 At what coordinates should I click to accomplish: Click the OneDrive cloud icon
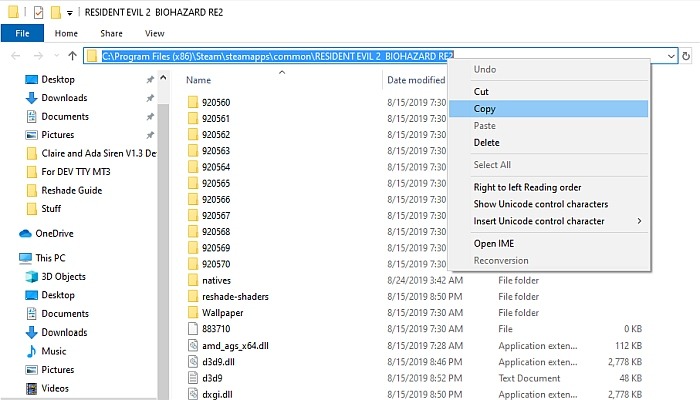click(x=25, y=233)
